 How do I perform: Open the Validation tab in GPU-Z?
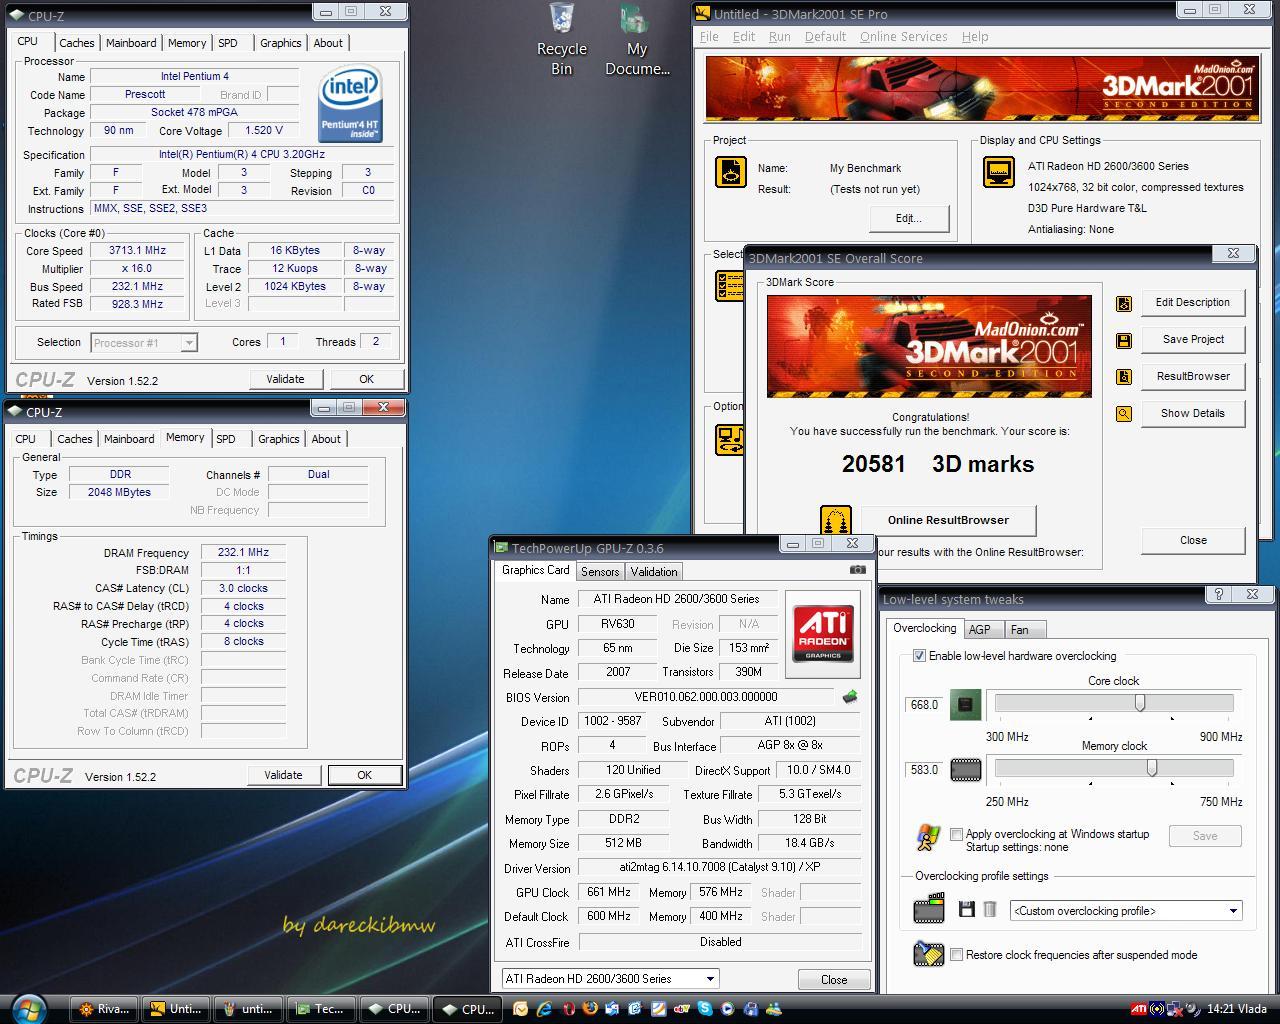[654, 572]
